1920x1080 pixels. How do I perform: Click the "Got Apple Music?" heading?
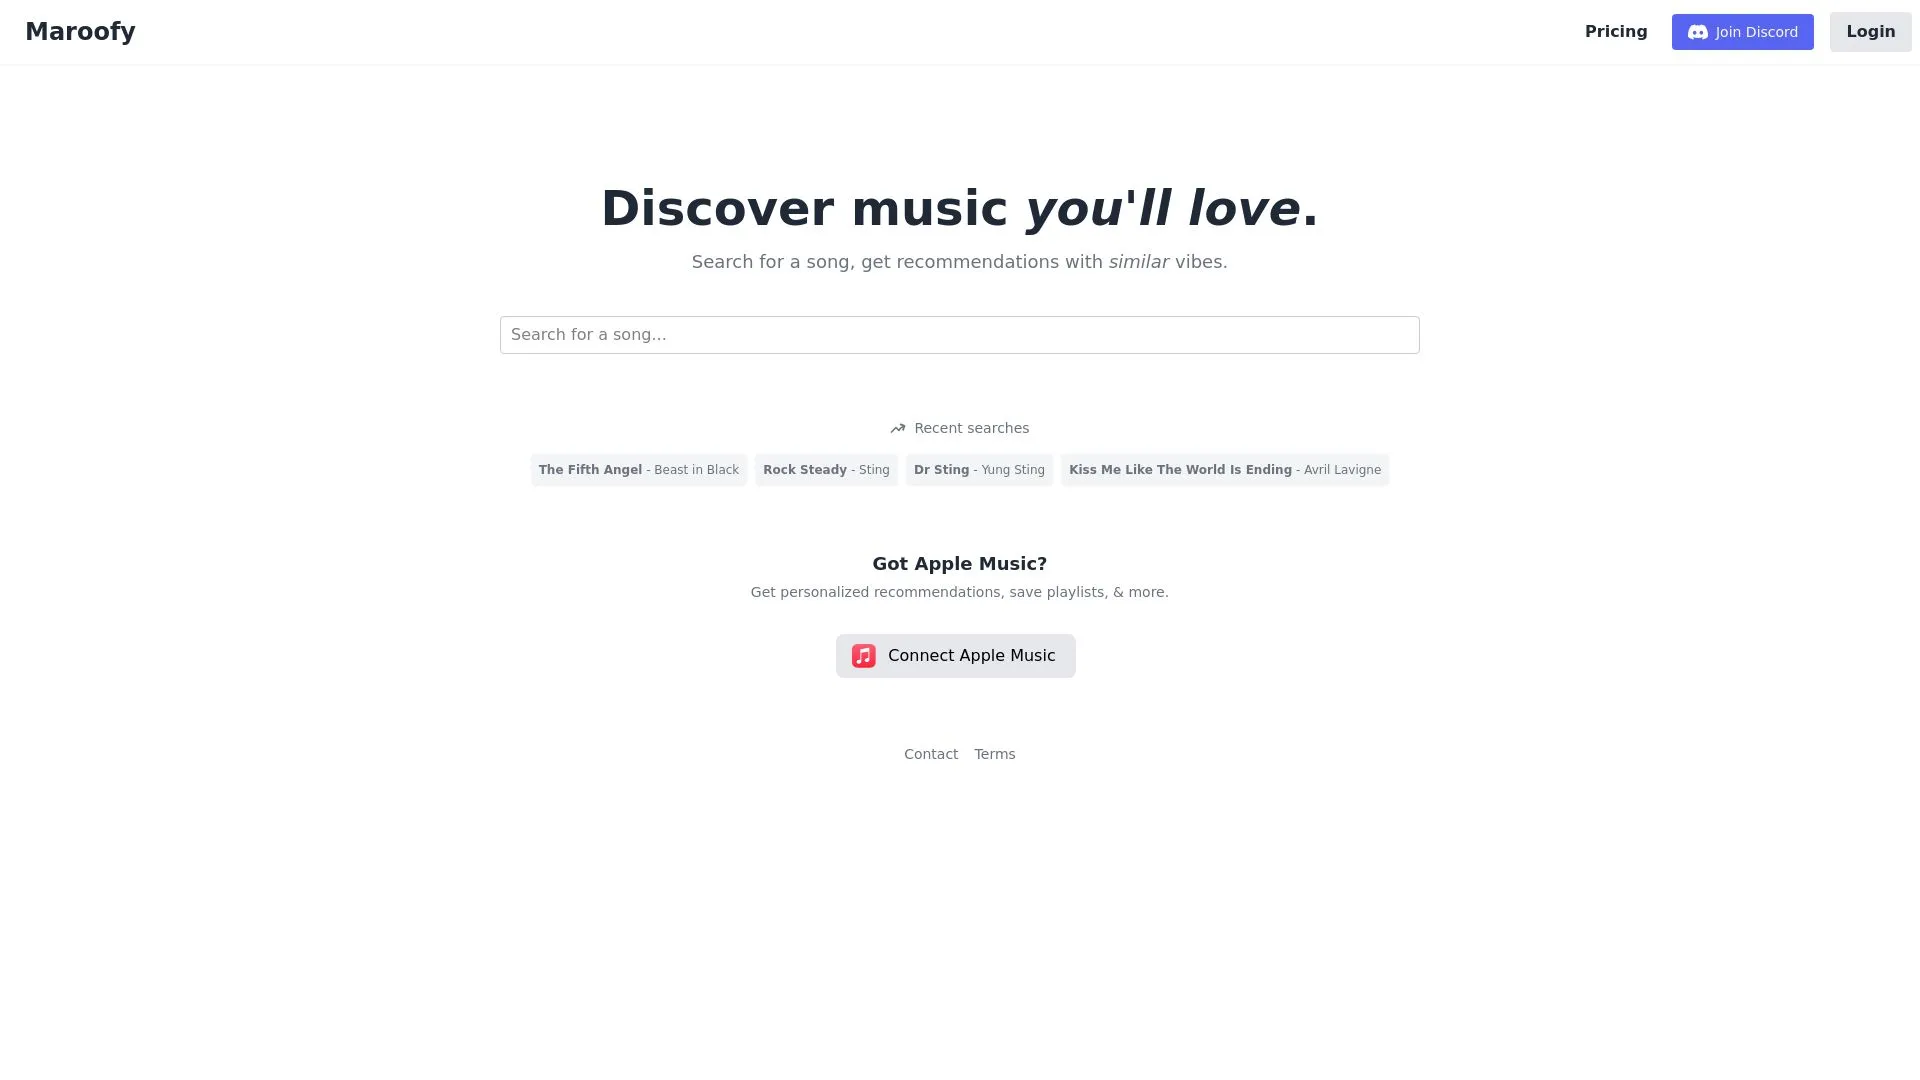959,564
